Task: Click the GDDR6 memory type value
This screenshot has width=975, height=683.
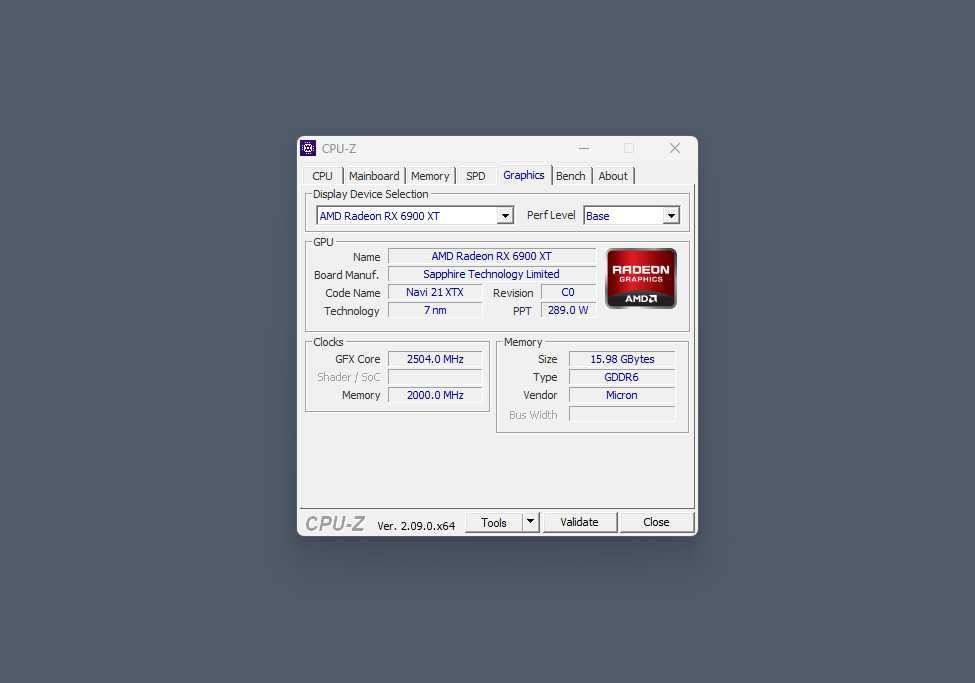Action: [x=622, y=377]
